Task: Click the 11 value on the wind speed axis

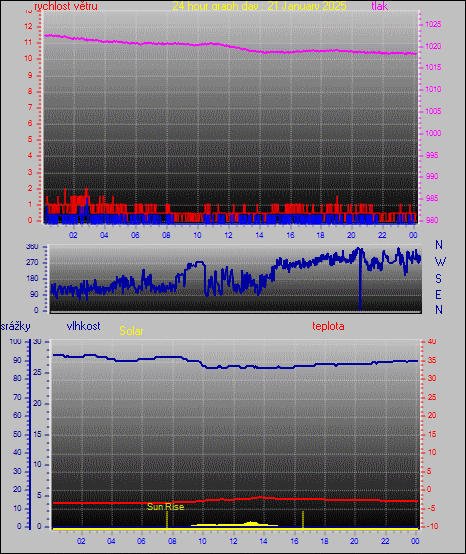Action: [x=28, y=42]
